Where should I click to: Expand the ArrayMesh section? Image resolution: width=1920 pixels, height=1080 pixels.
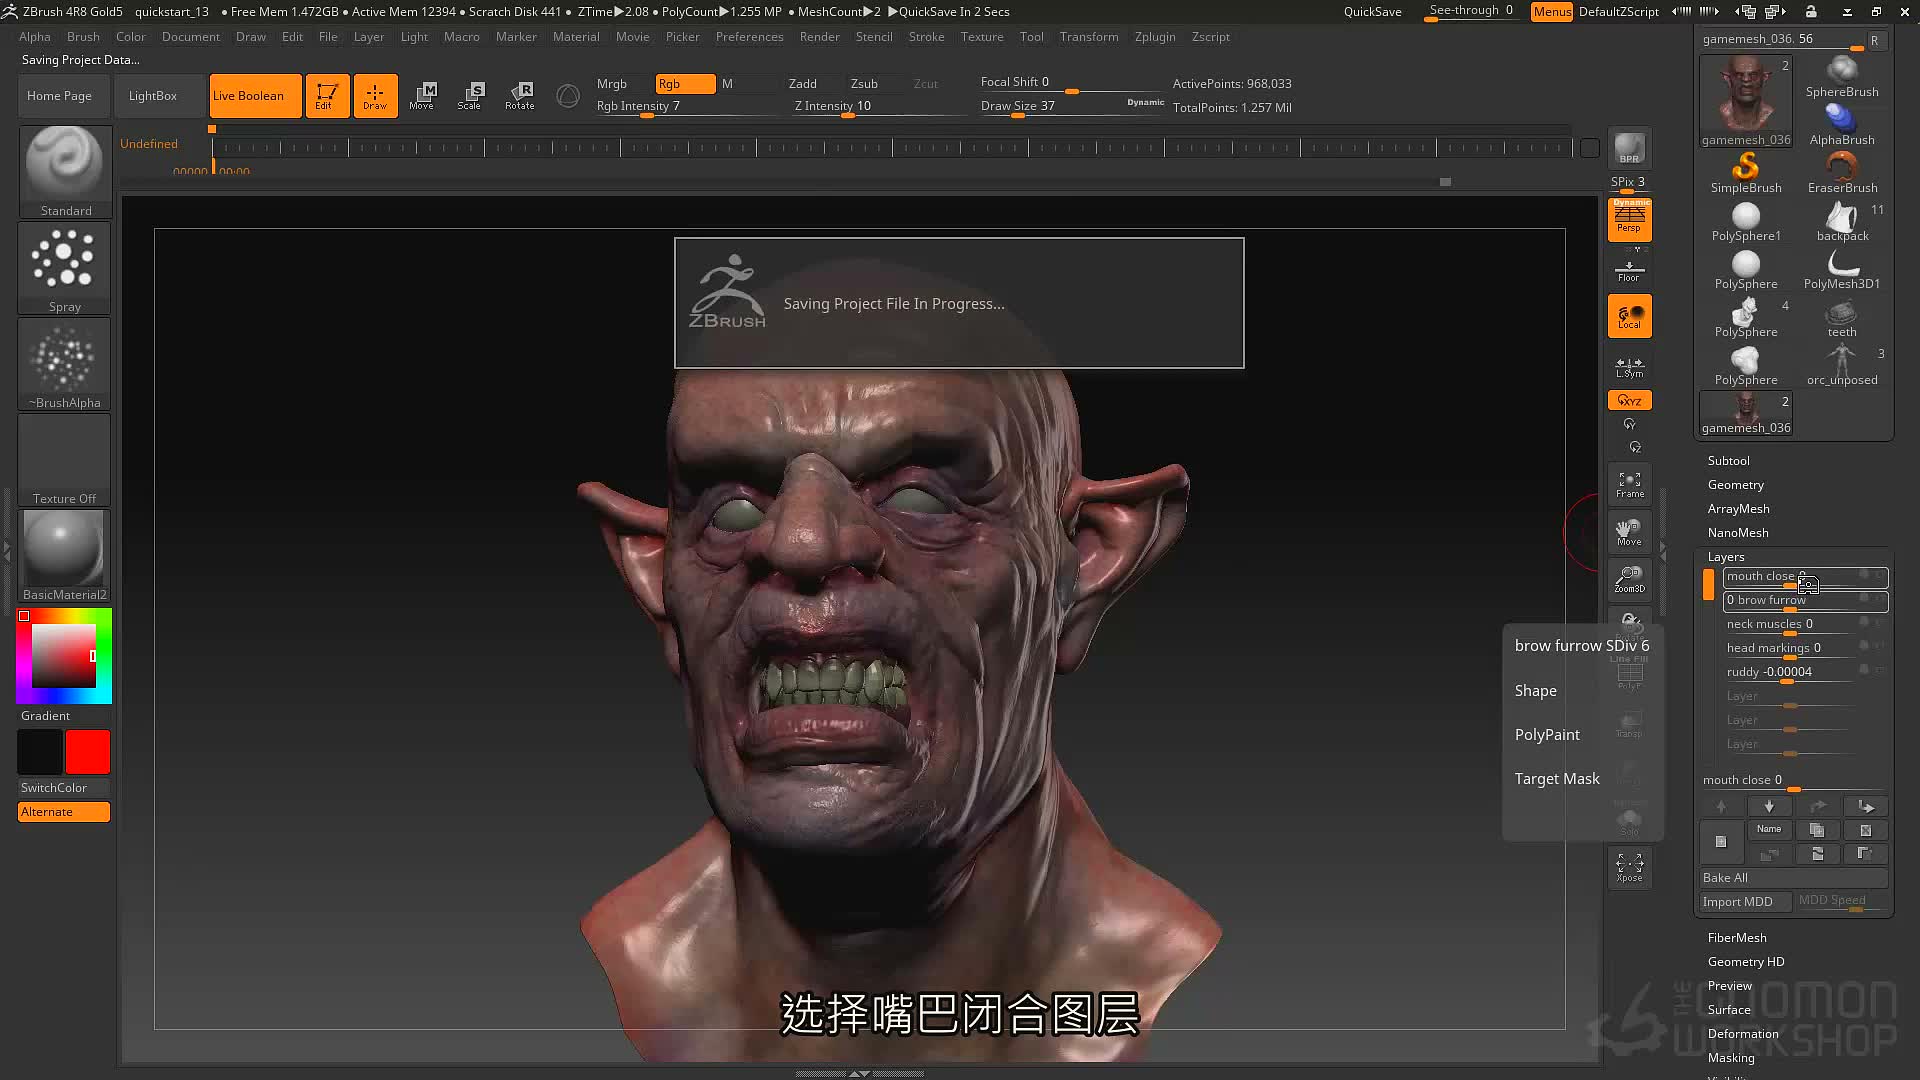point(1738,509)
